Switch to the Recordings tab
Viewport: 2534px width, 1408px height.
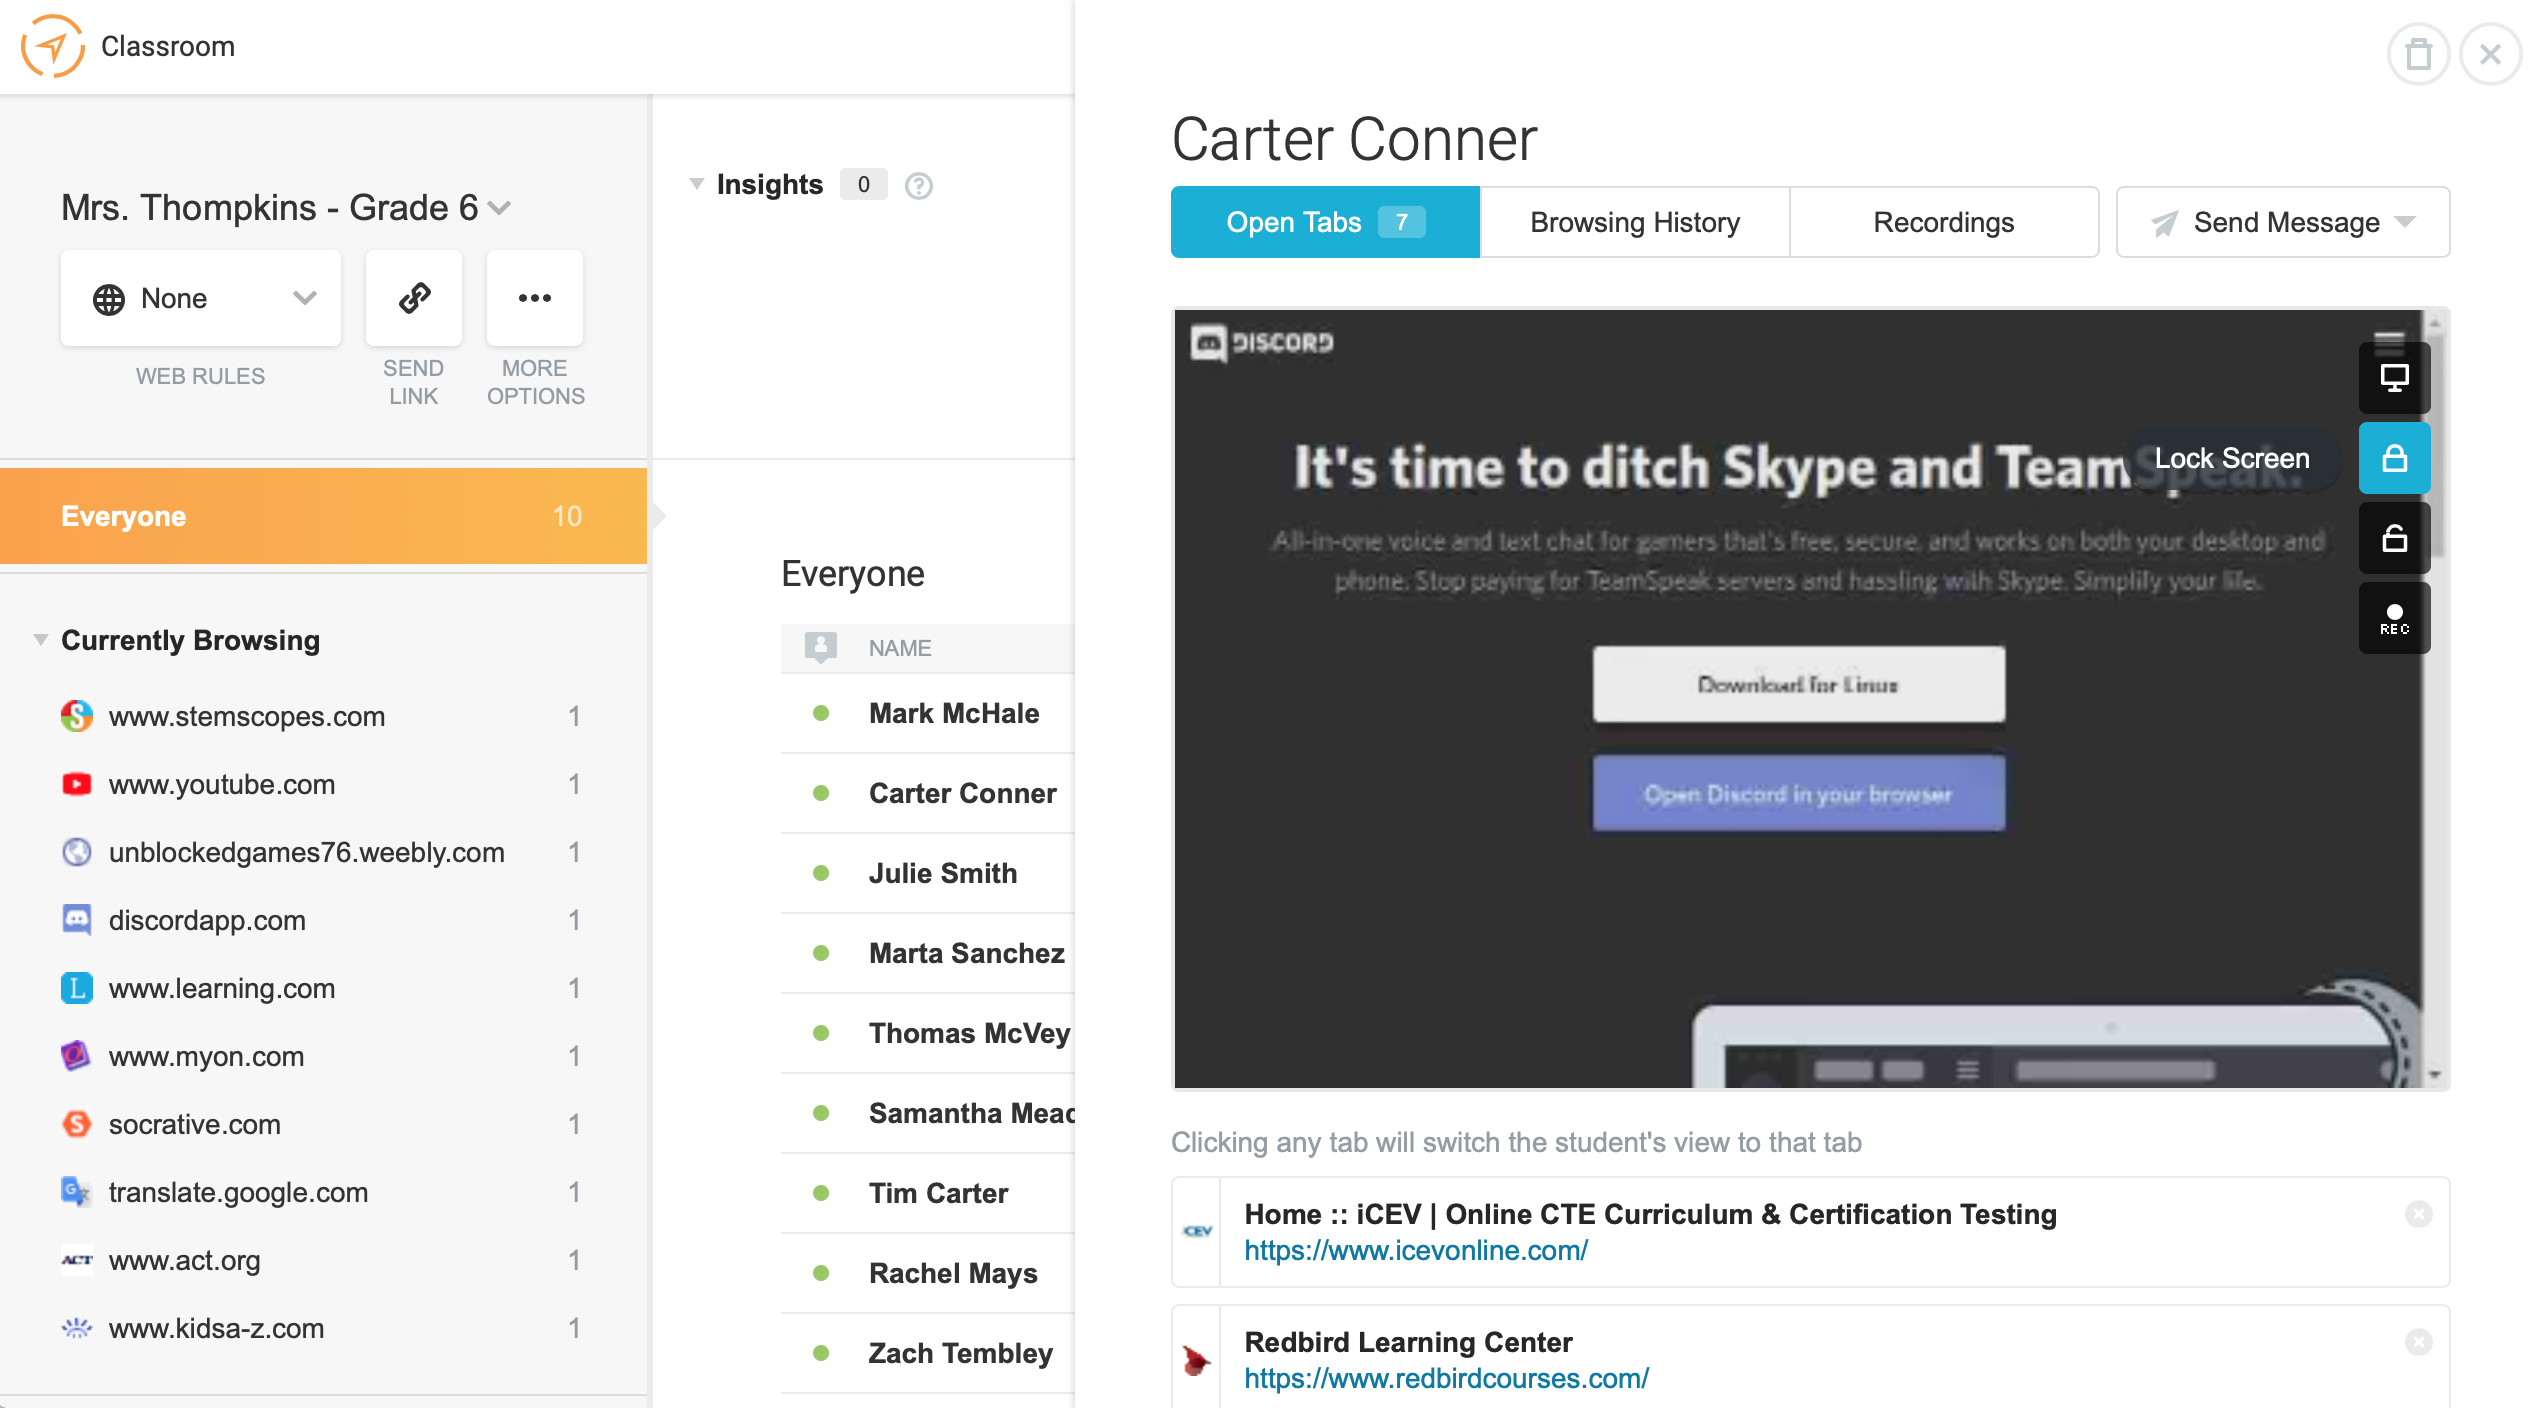point(1943,222)
